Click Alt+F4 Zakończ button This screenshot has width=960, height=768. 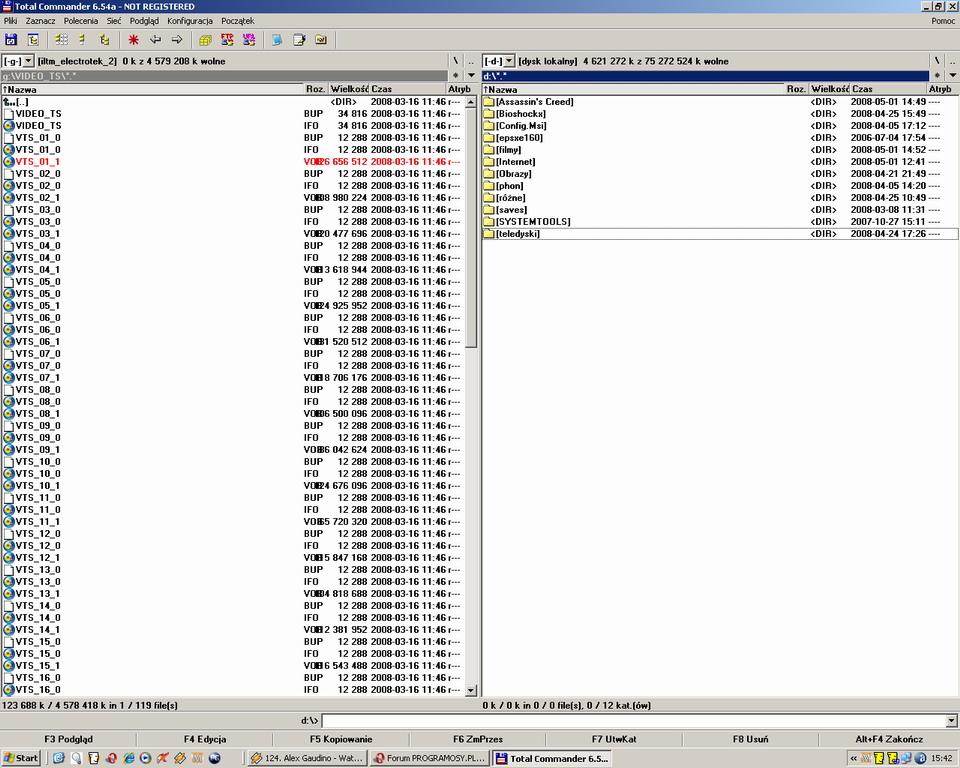(x=889, y=739)
